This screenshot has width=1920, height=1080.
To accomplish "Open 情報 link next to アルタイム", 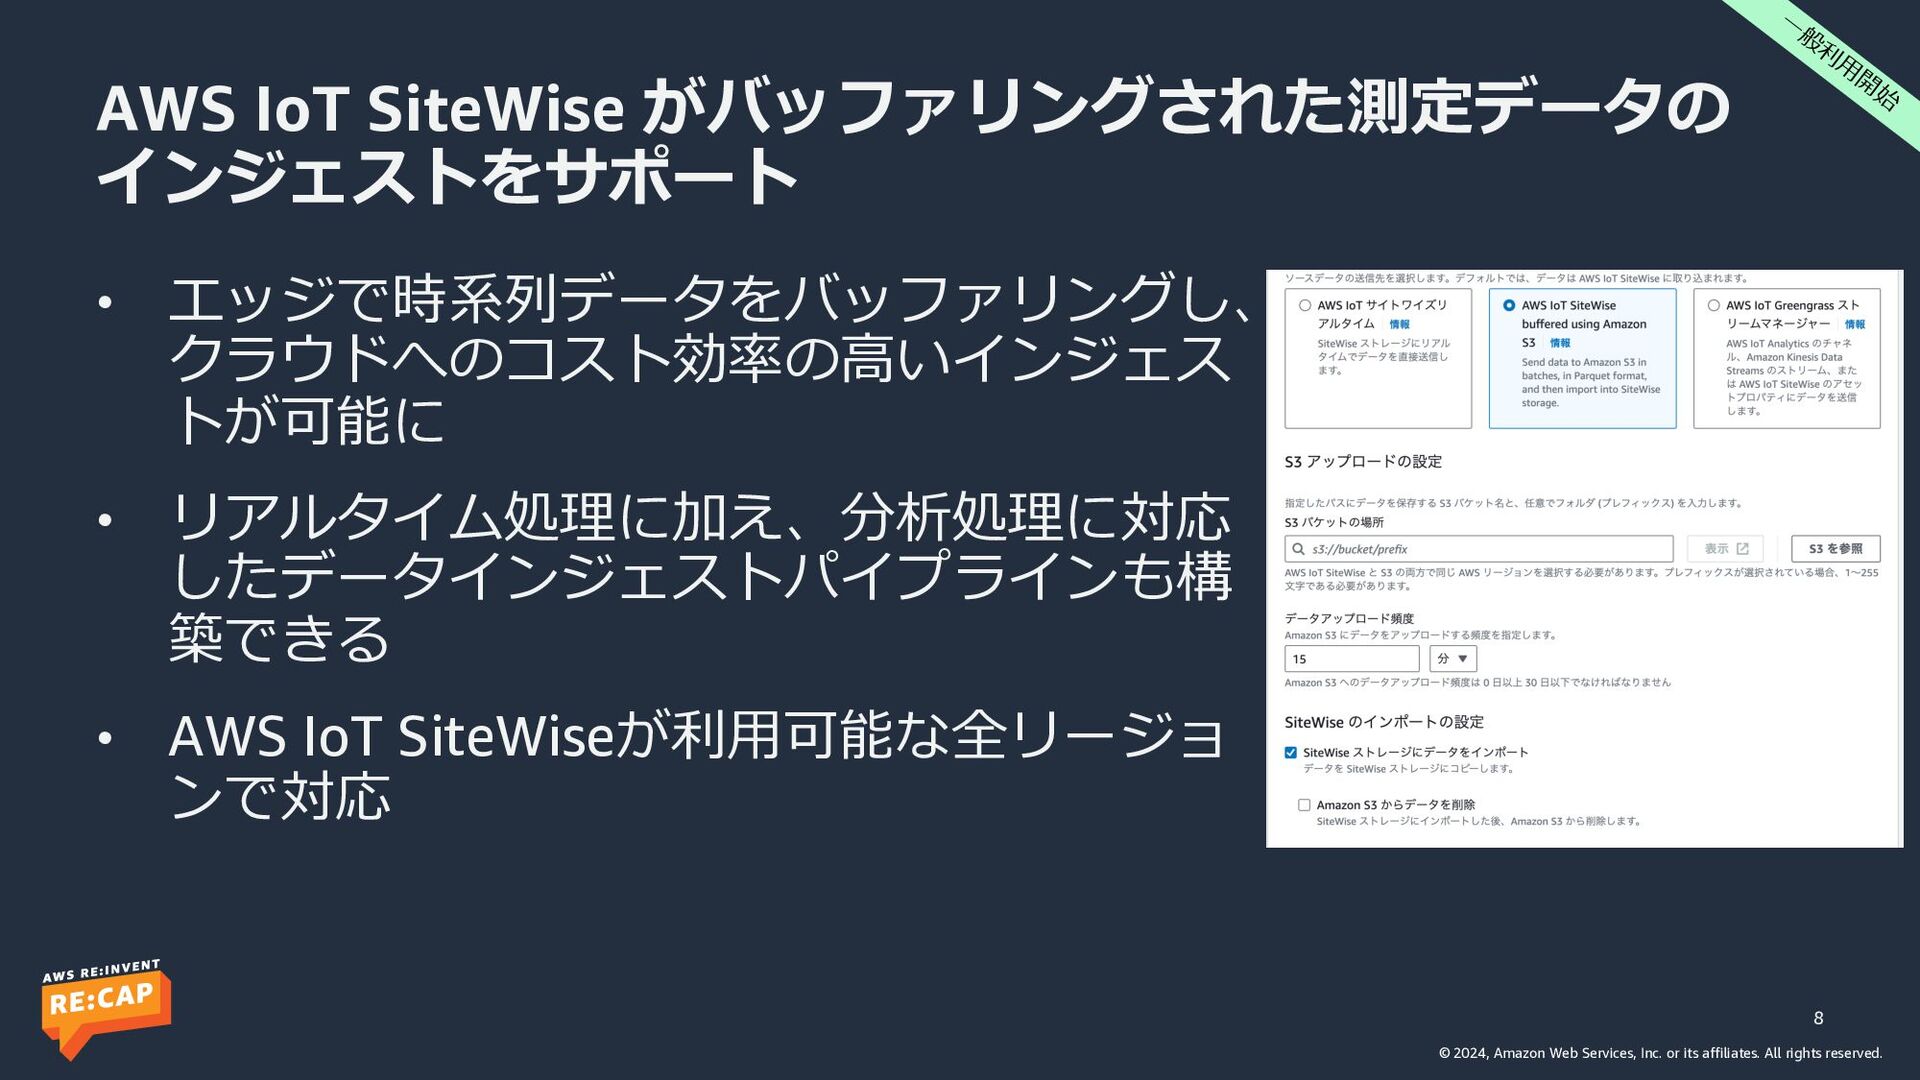I will (1399, 325).
